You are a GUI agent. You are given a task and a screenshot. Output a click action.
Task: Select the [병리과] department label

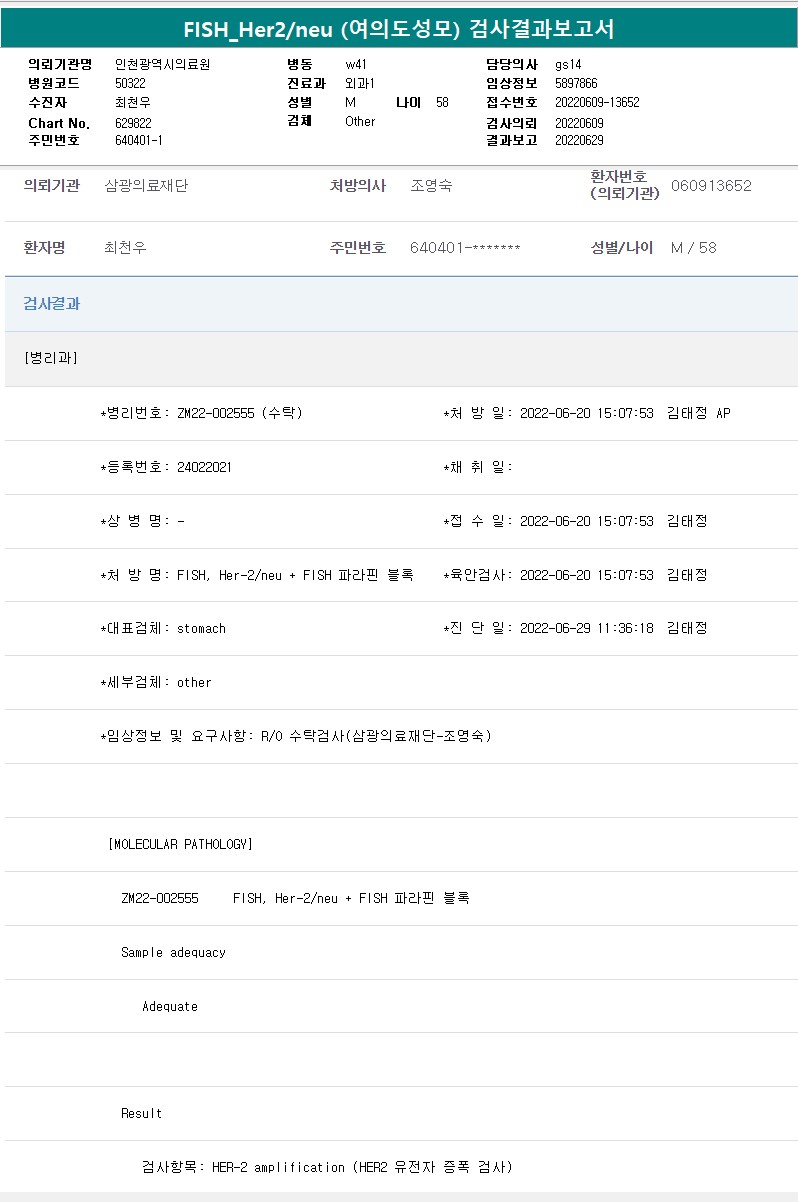pyautogui.click(x=50, y=358)
